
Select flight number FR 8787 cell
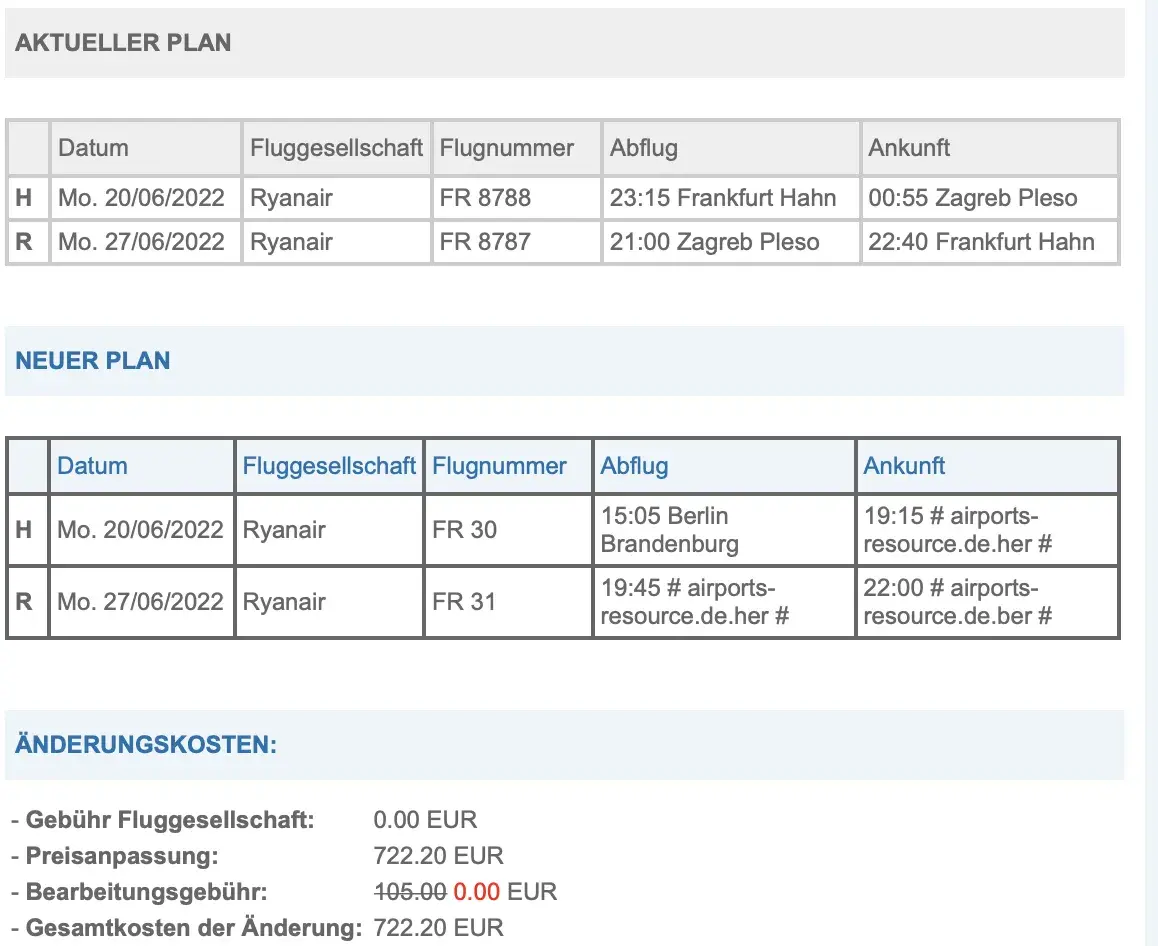(485, 242)
